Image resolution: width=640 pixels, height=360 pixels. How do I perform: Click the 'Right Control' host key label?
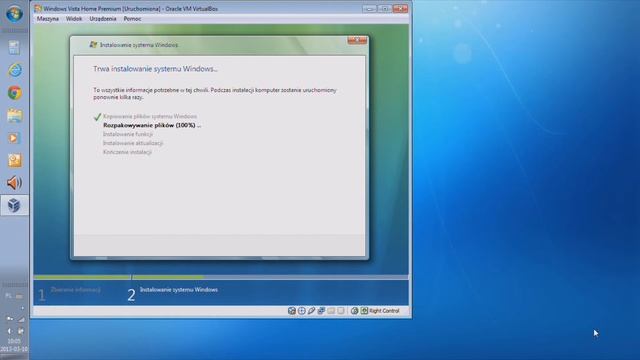pyautogui.click(x=384, y=311)
